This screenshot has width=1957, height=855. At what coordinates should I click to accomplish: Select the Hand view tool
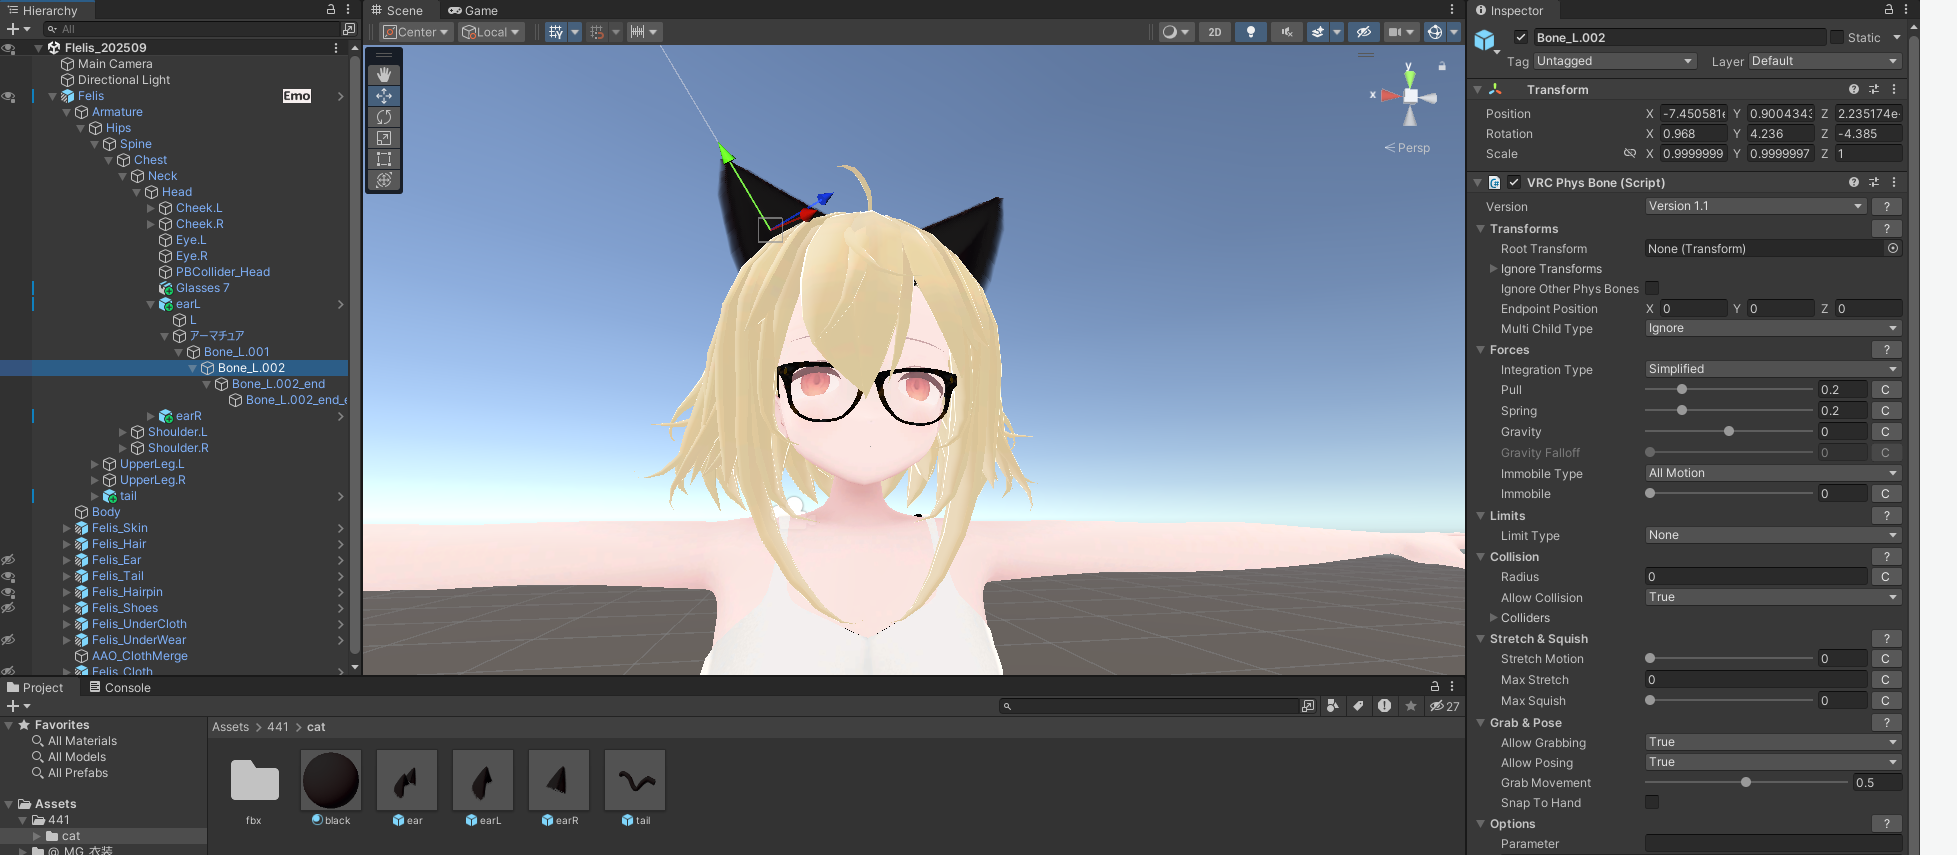384,75
